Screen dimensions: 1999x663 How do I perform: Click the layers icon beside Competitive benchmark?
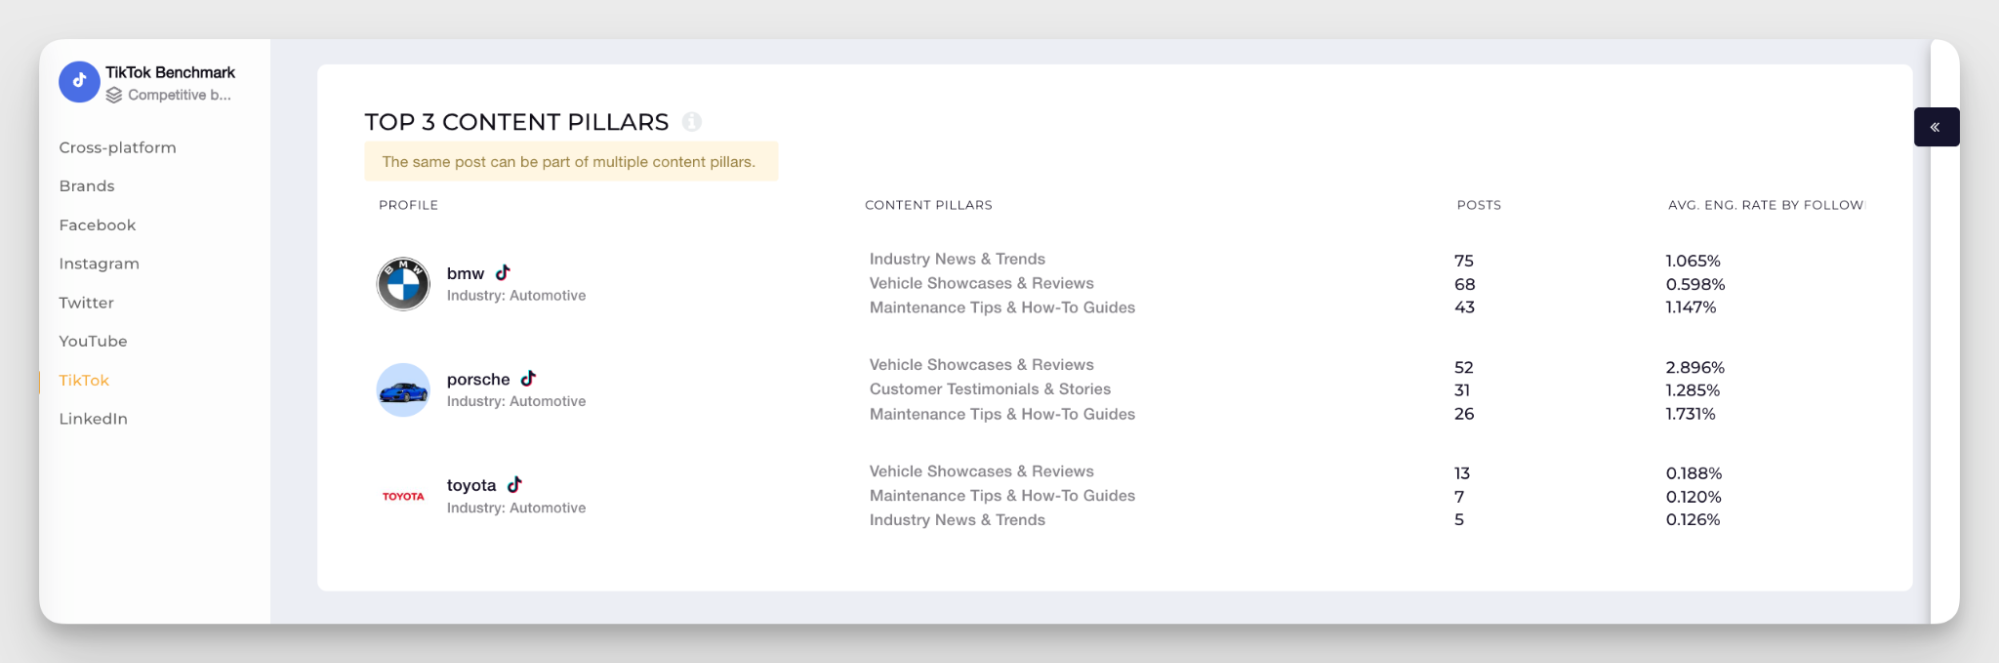point(114,95)
